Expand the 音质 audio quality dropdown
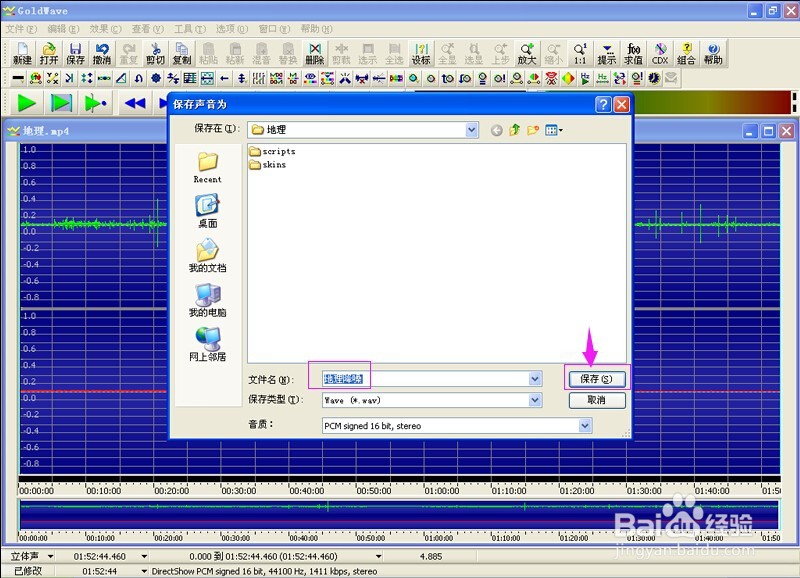This screenshot has width=800, height=578. 585,425
